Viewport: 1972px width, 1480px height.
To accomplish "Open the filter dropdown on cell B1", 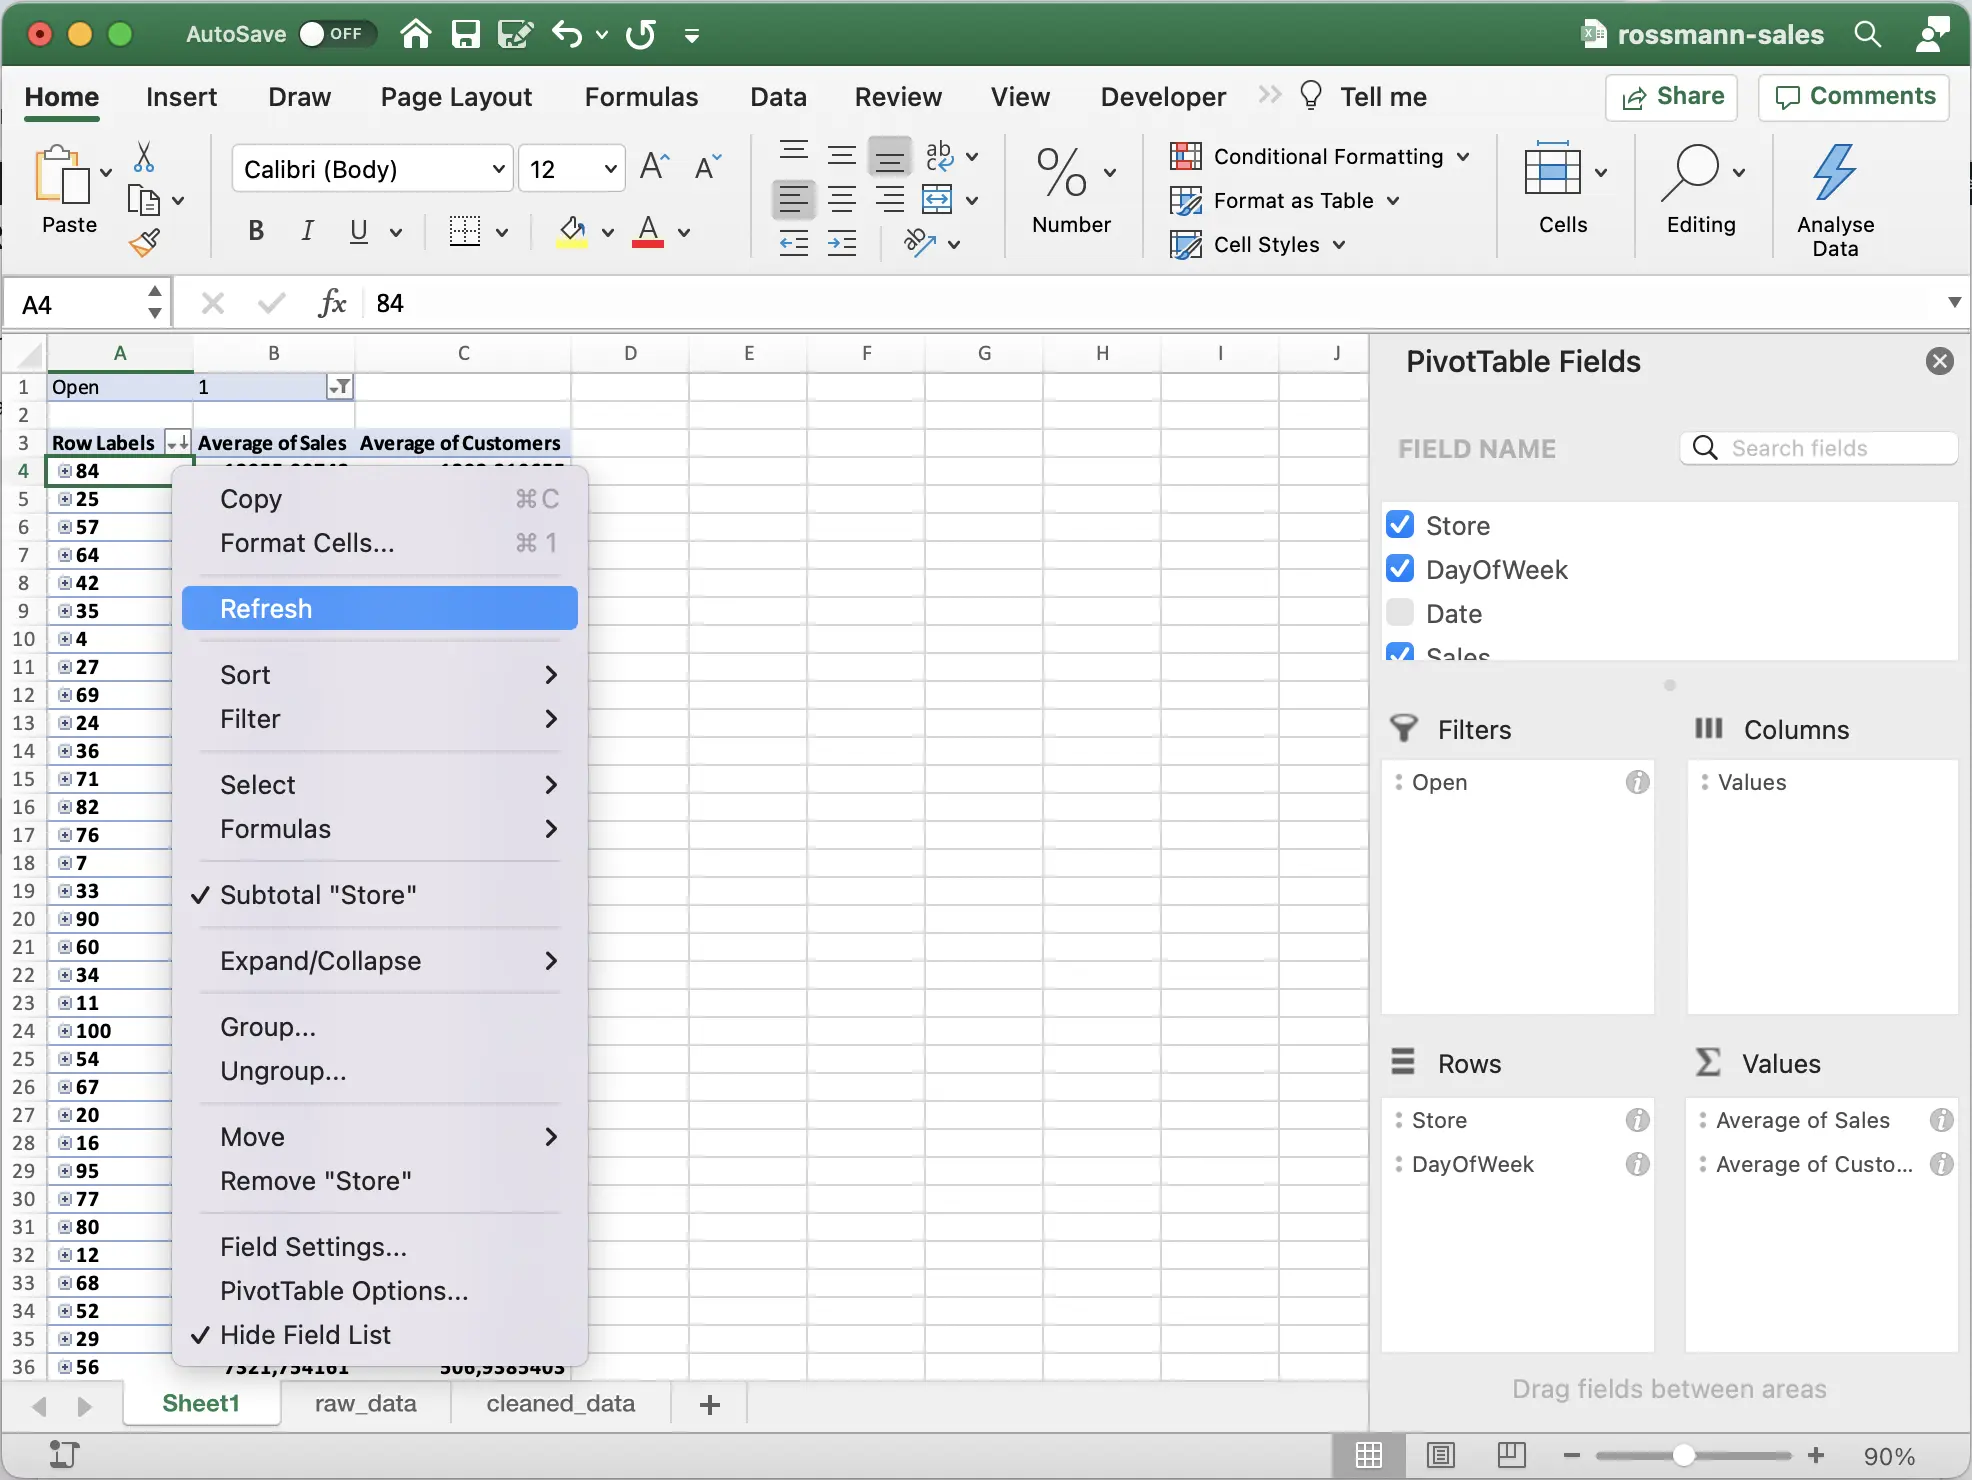I will 338,387.
